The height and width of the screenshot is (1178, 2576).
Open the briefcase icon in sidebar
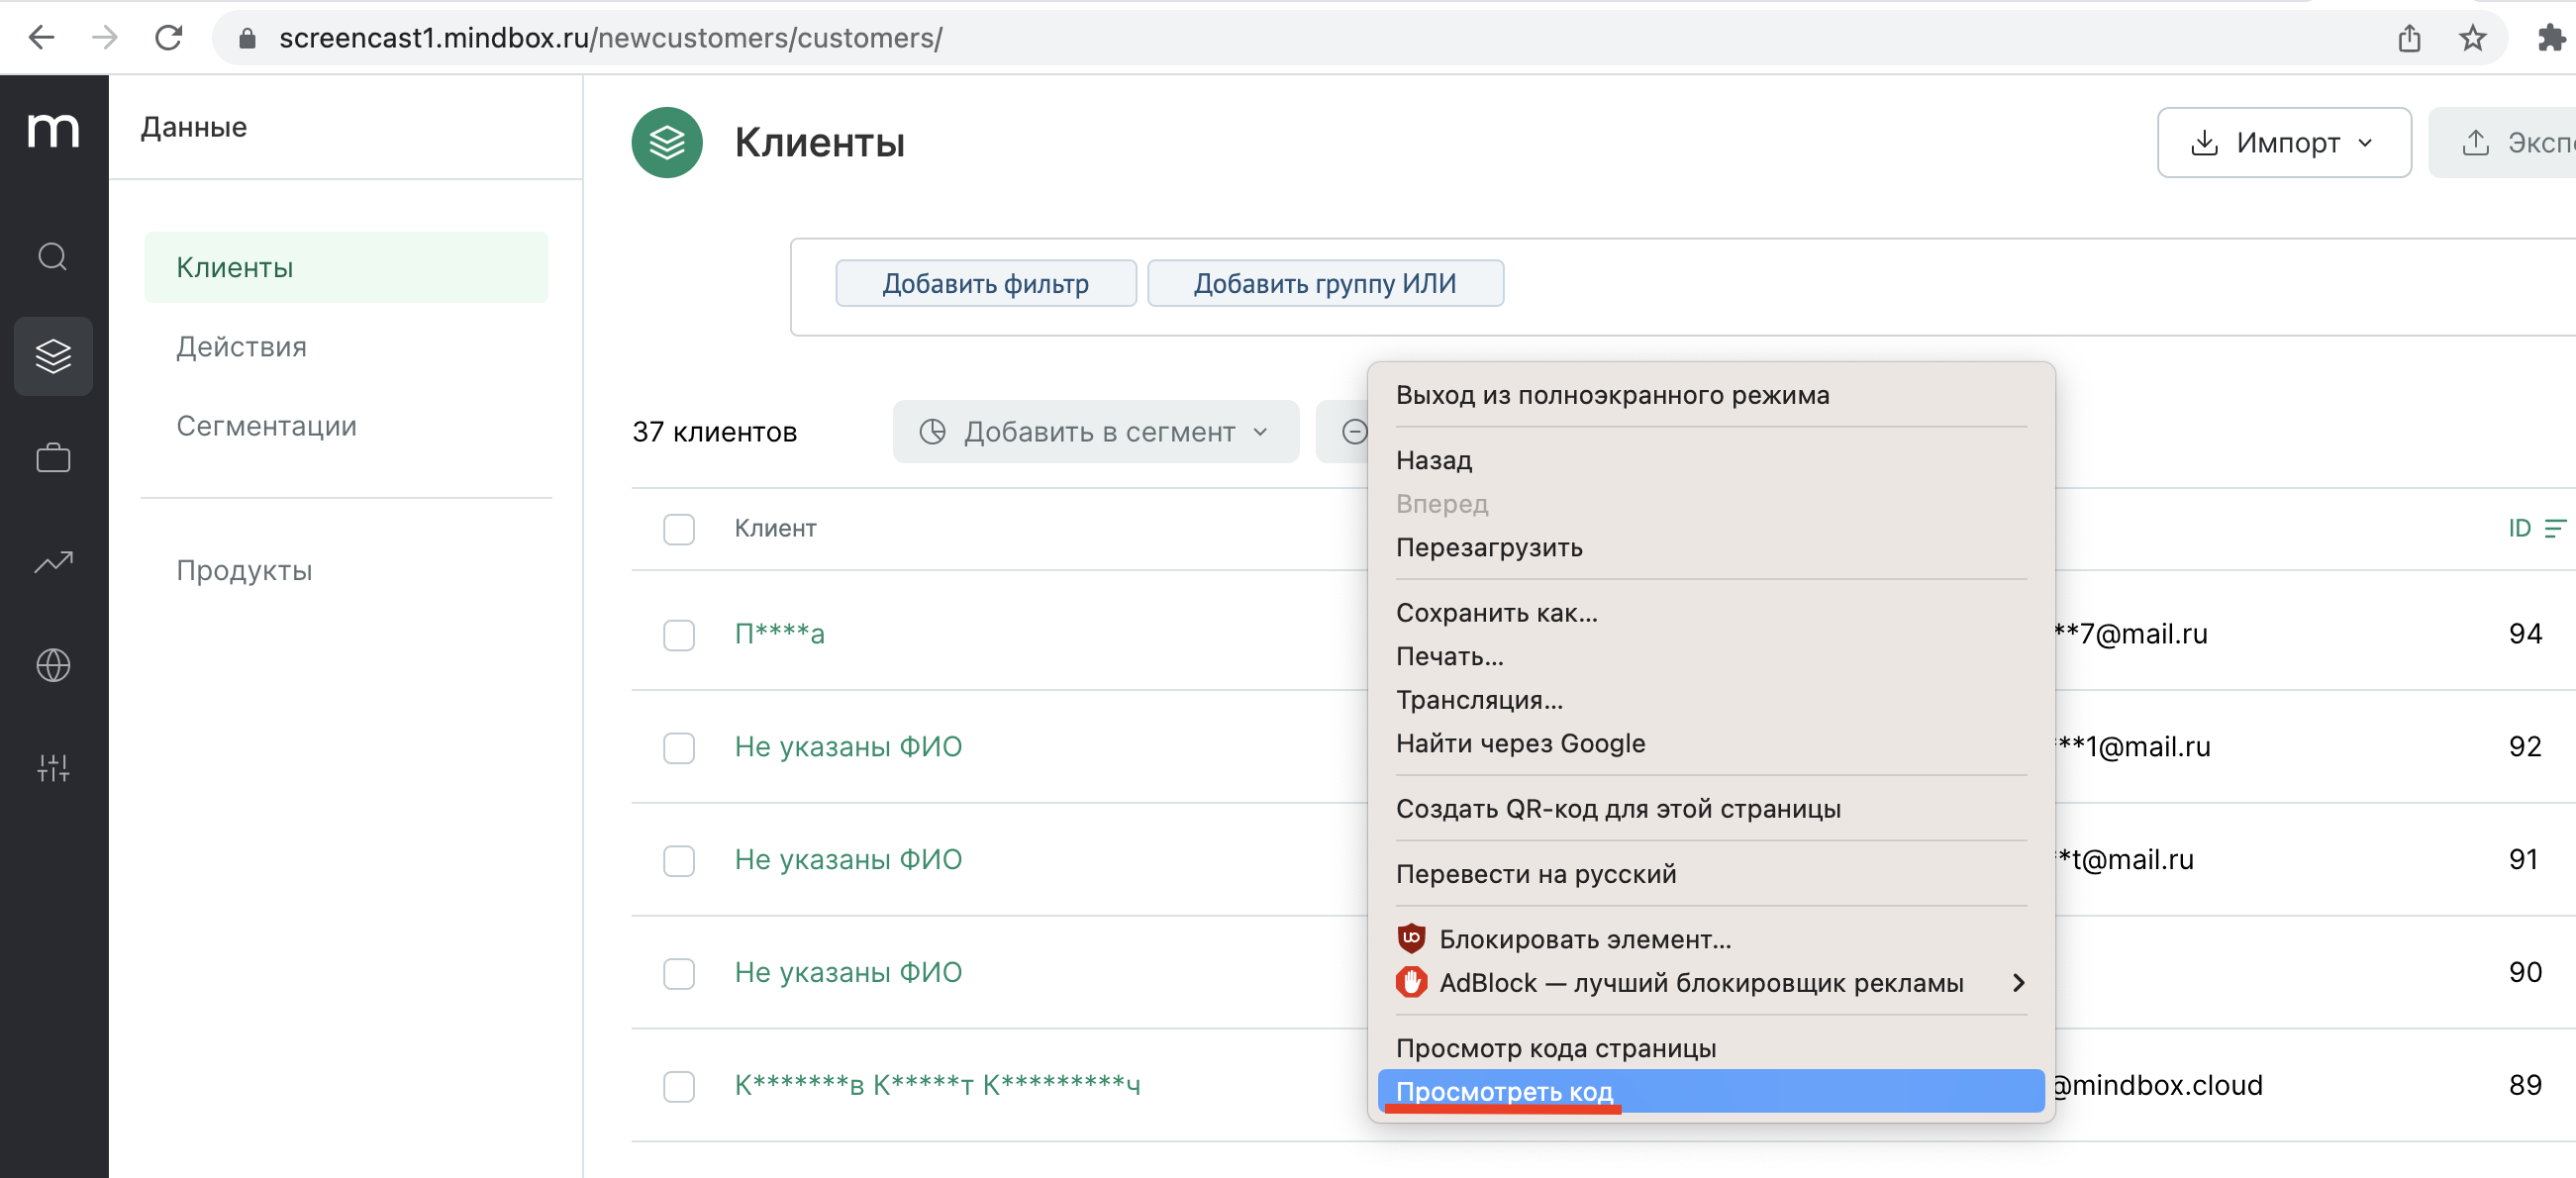coord(53,459)
